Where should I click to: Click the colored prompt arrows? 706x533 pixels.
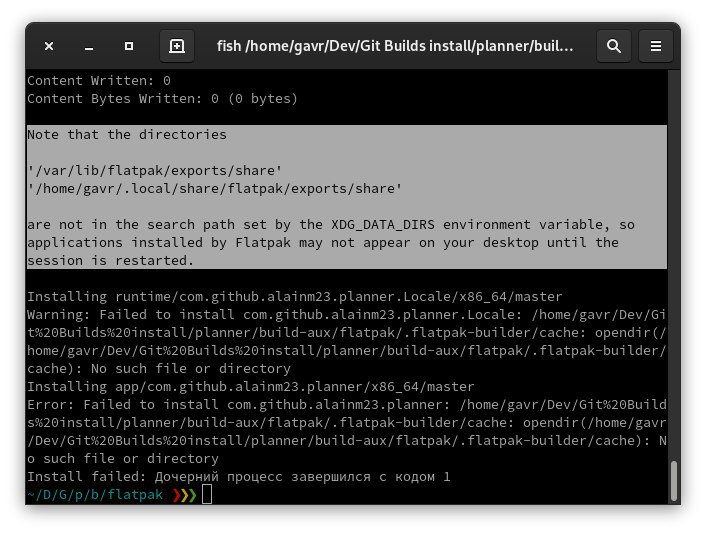pos(185,495)
